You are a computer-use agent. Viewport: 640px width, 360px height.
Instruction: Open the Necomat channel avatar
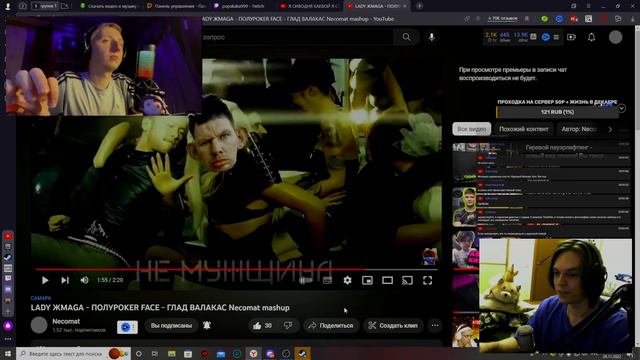pyautogui.click(x=39, y=325)
